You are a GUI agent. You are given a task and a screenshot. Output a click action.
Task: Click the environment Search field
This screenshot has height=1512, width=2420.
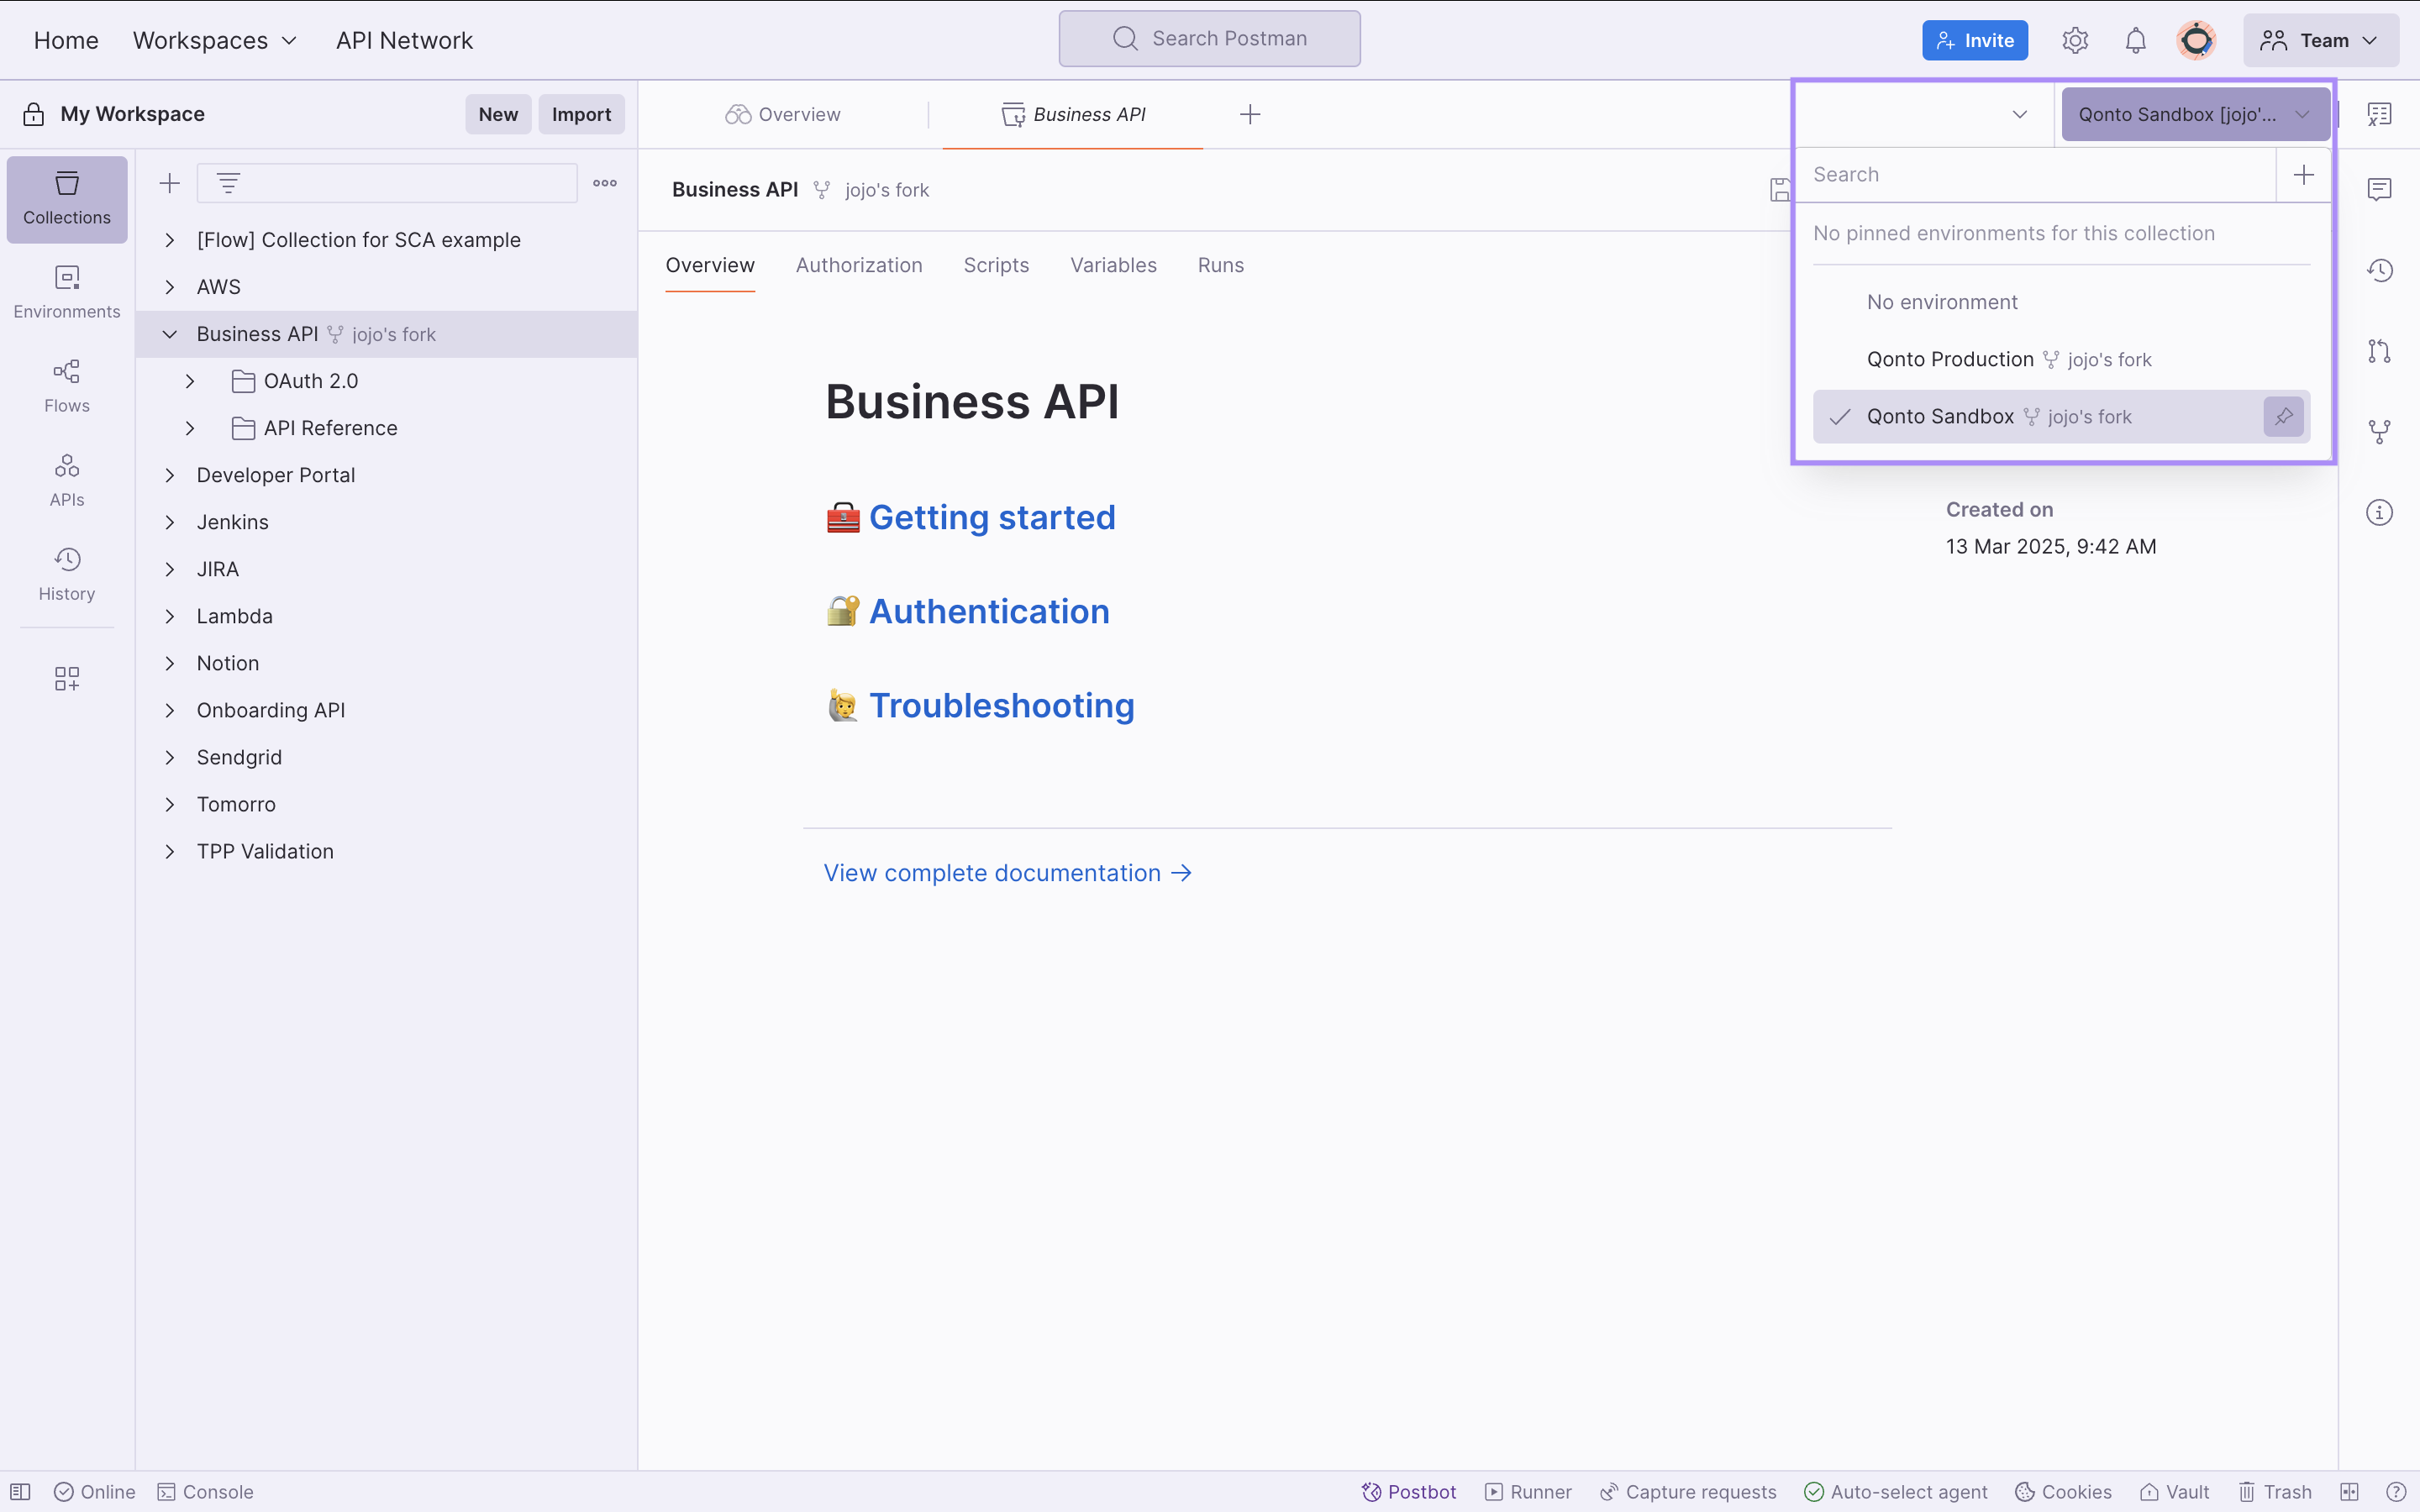(x=2036, y=175)
